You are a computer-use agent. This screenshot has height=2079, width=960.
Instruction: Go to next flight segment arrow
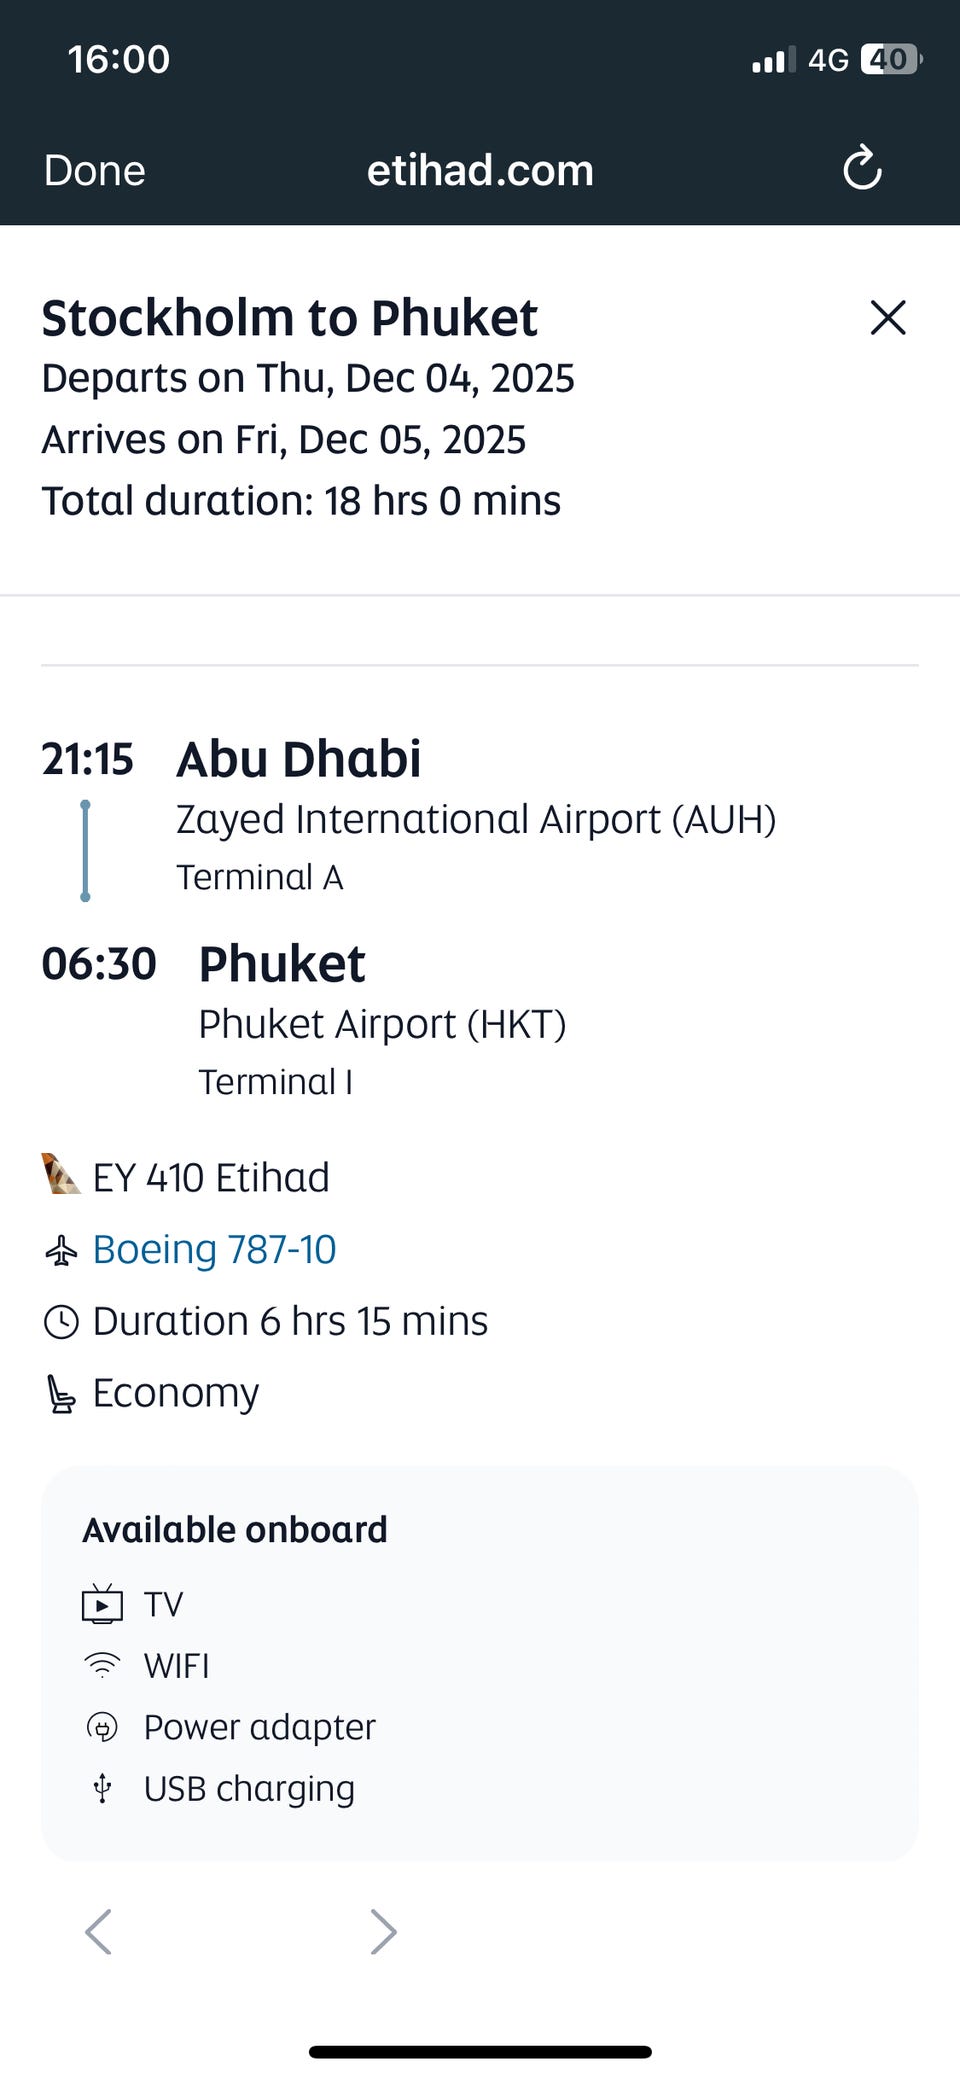384,1931
